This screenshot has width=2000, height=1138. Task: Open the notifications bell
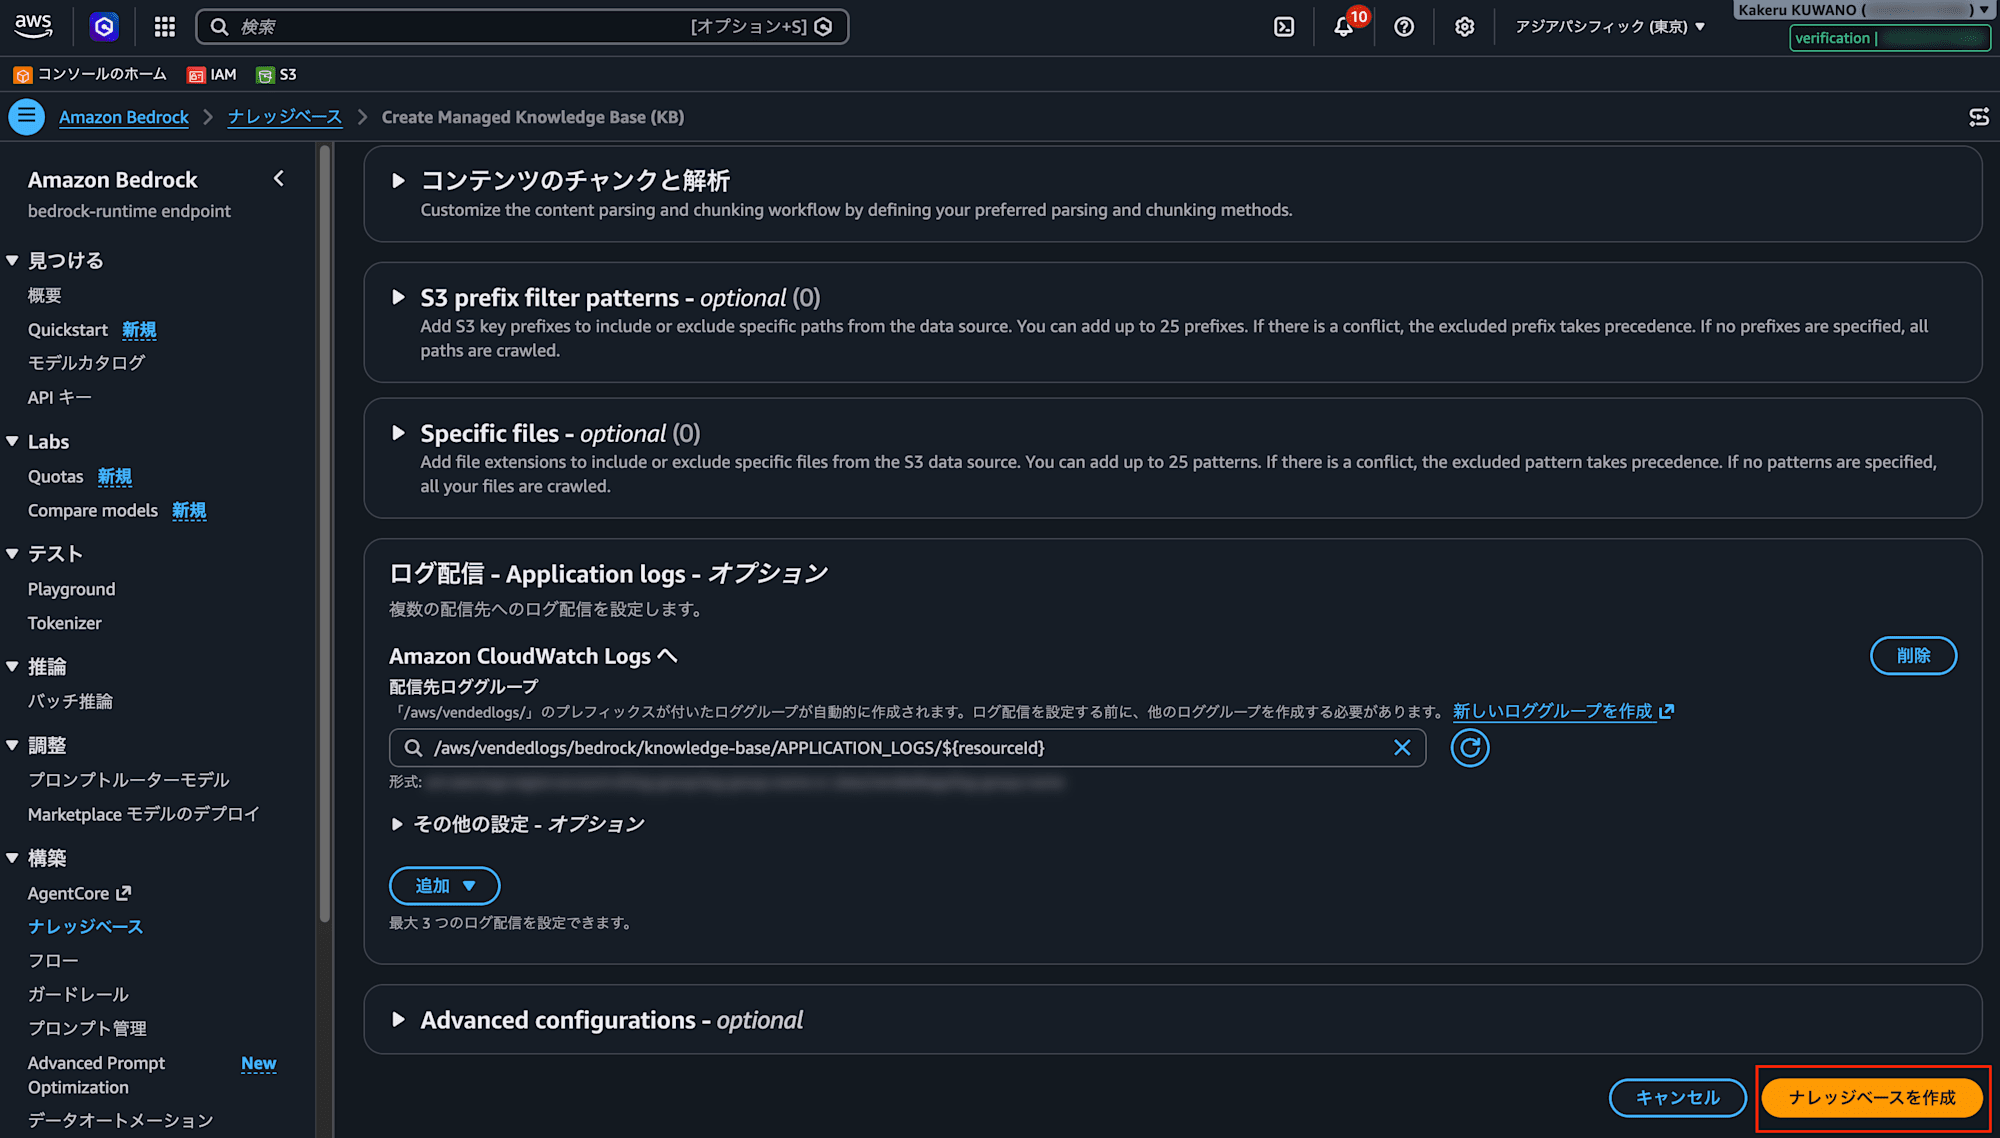click(1344, 27)
